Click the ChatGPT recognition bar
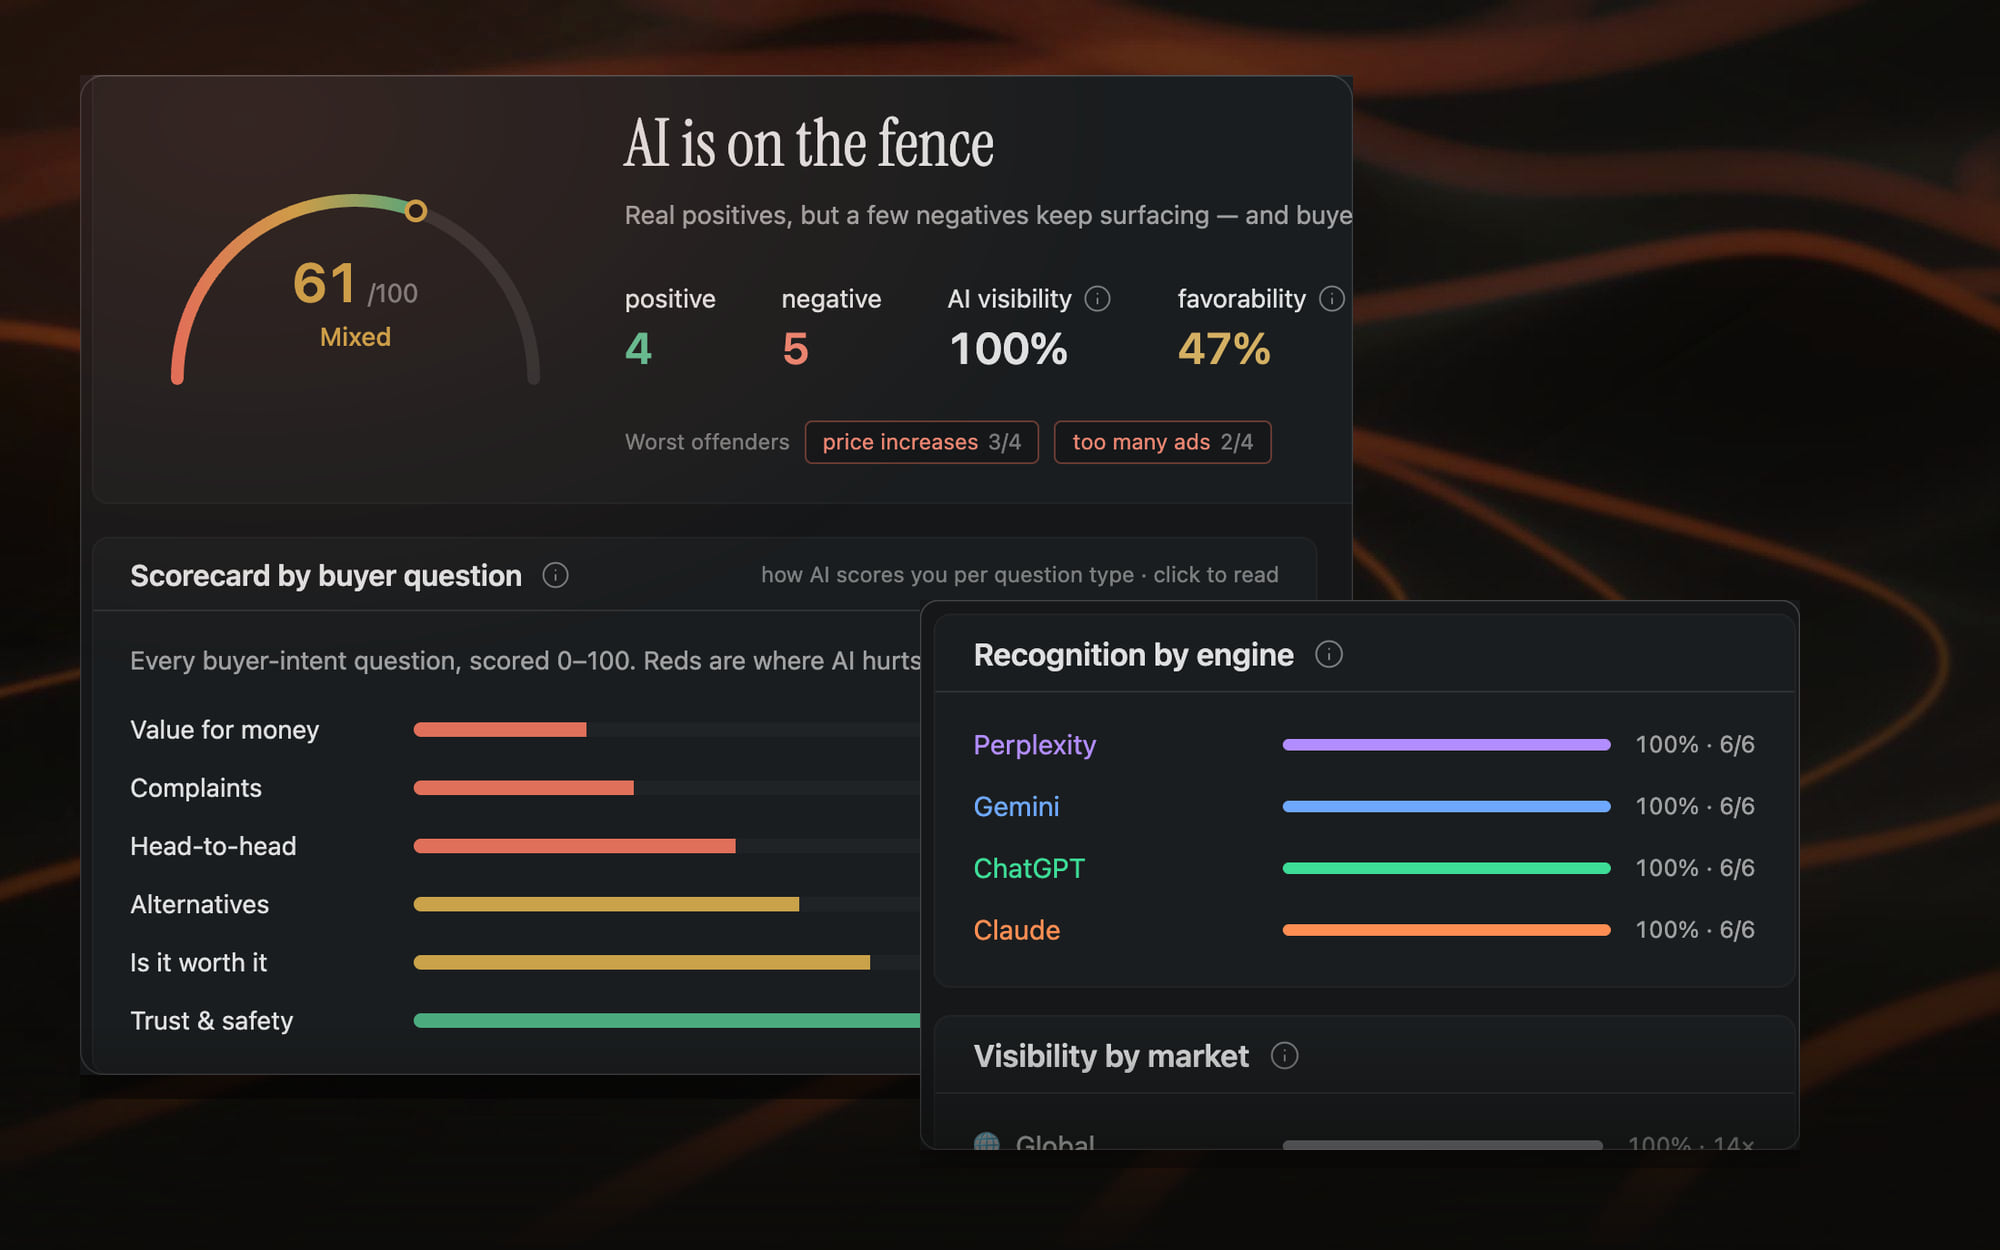This screenshot has height=1250, width=2000. [1446, 868]
